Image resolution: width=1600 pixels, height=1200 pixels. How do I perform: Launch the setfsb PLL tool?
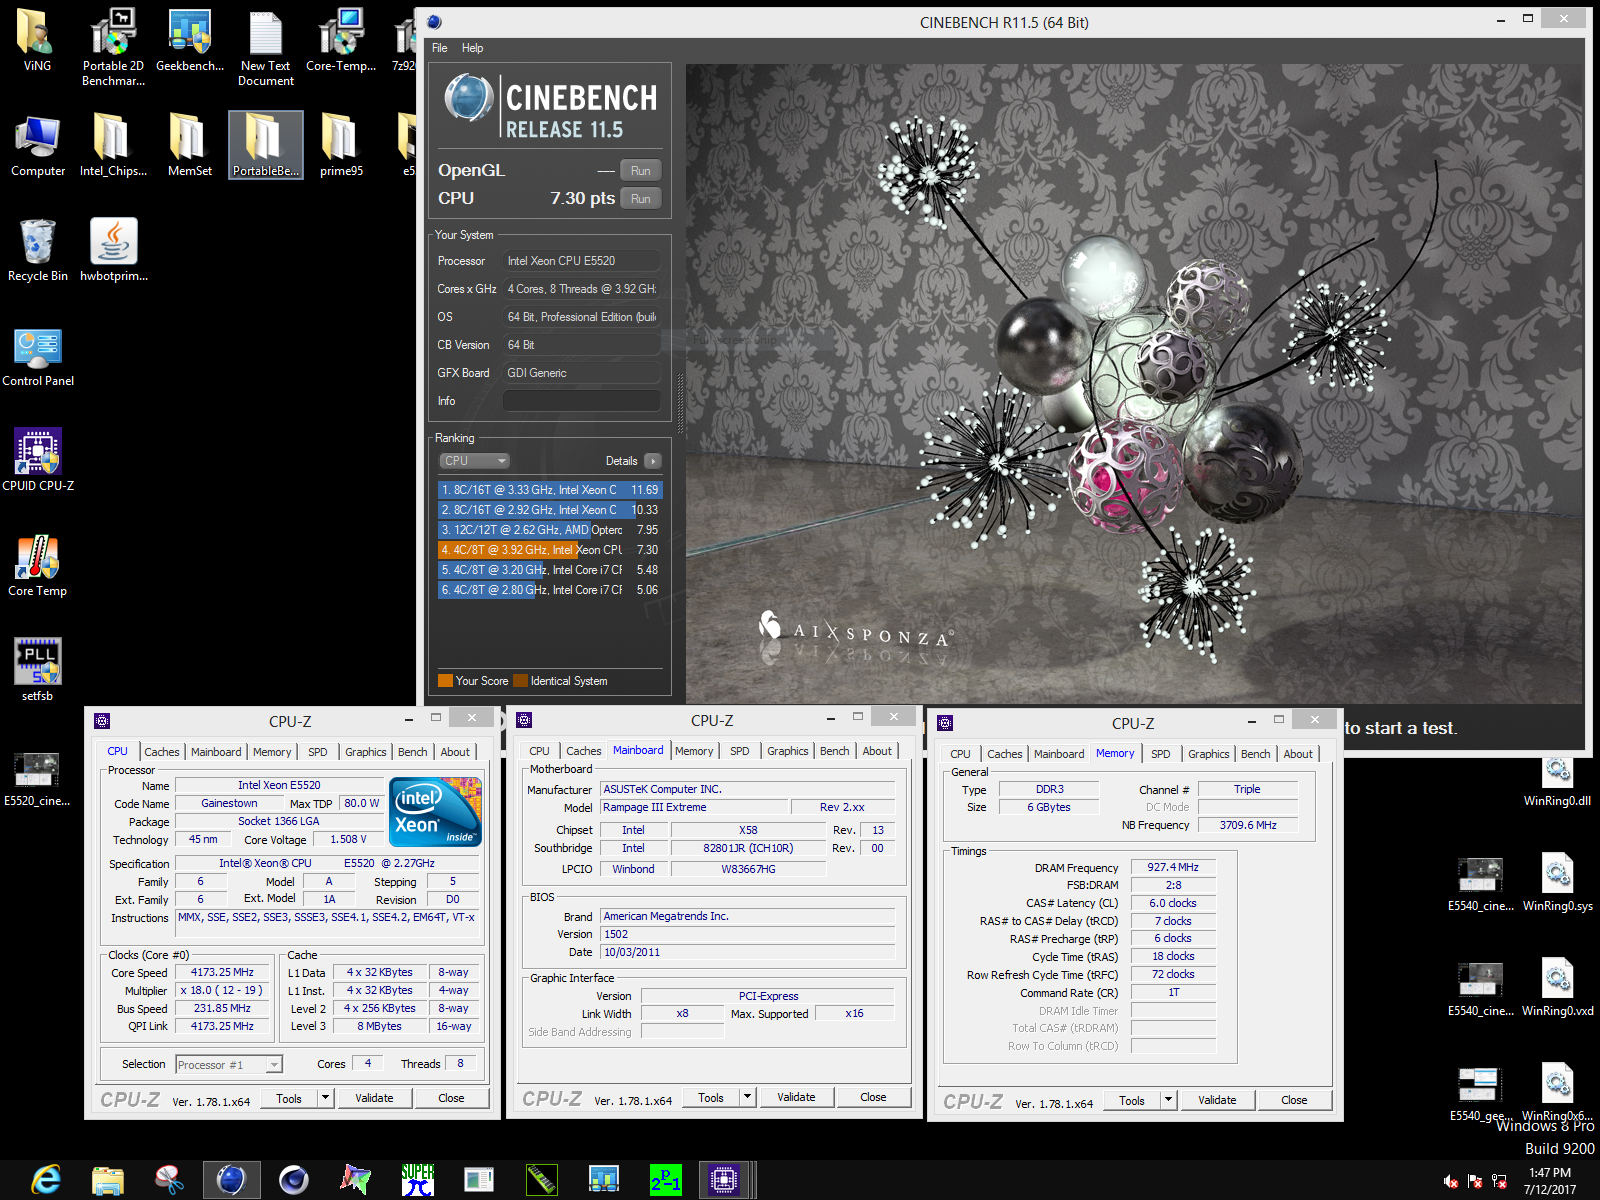[x=38, y=671]
